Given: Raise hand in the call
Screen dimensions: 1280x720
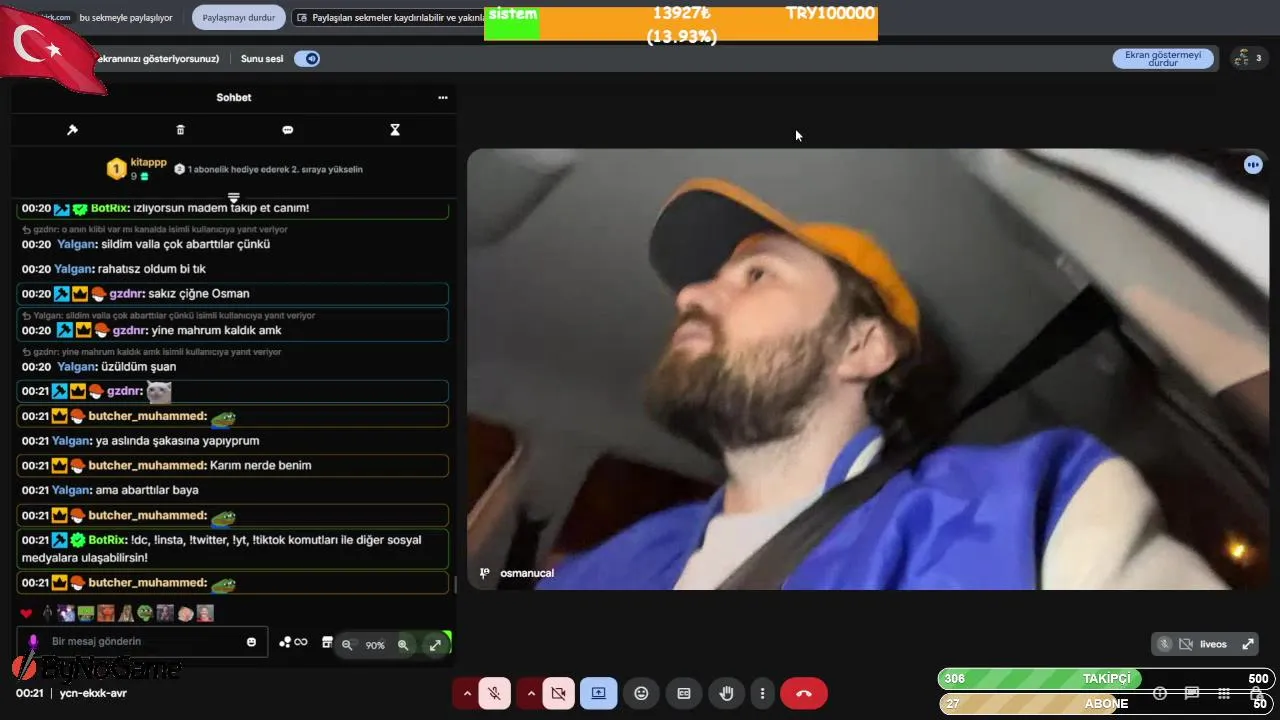Looking at the screenshot, I should [727, 693].
